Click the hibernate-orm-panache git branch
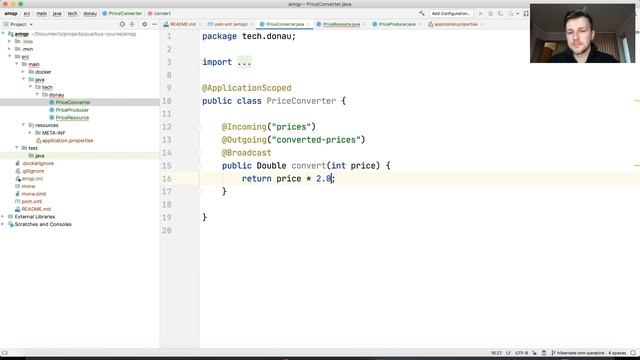The width and height of the screenshot is (640, 360). (578, 353)
